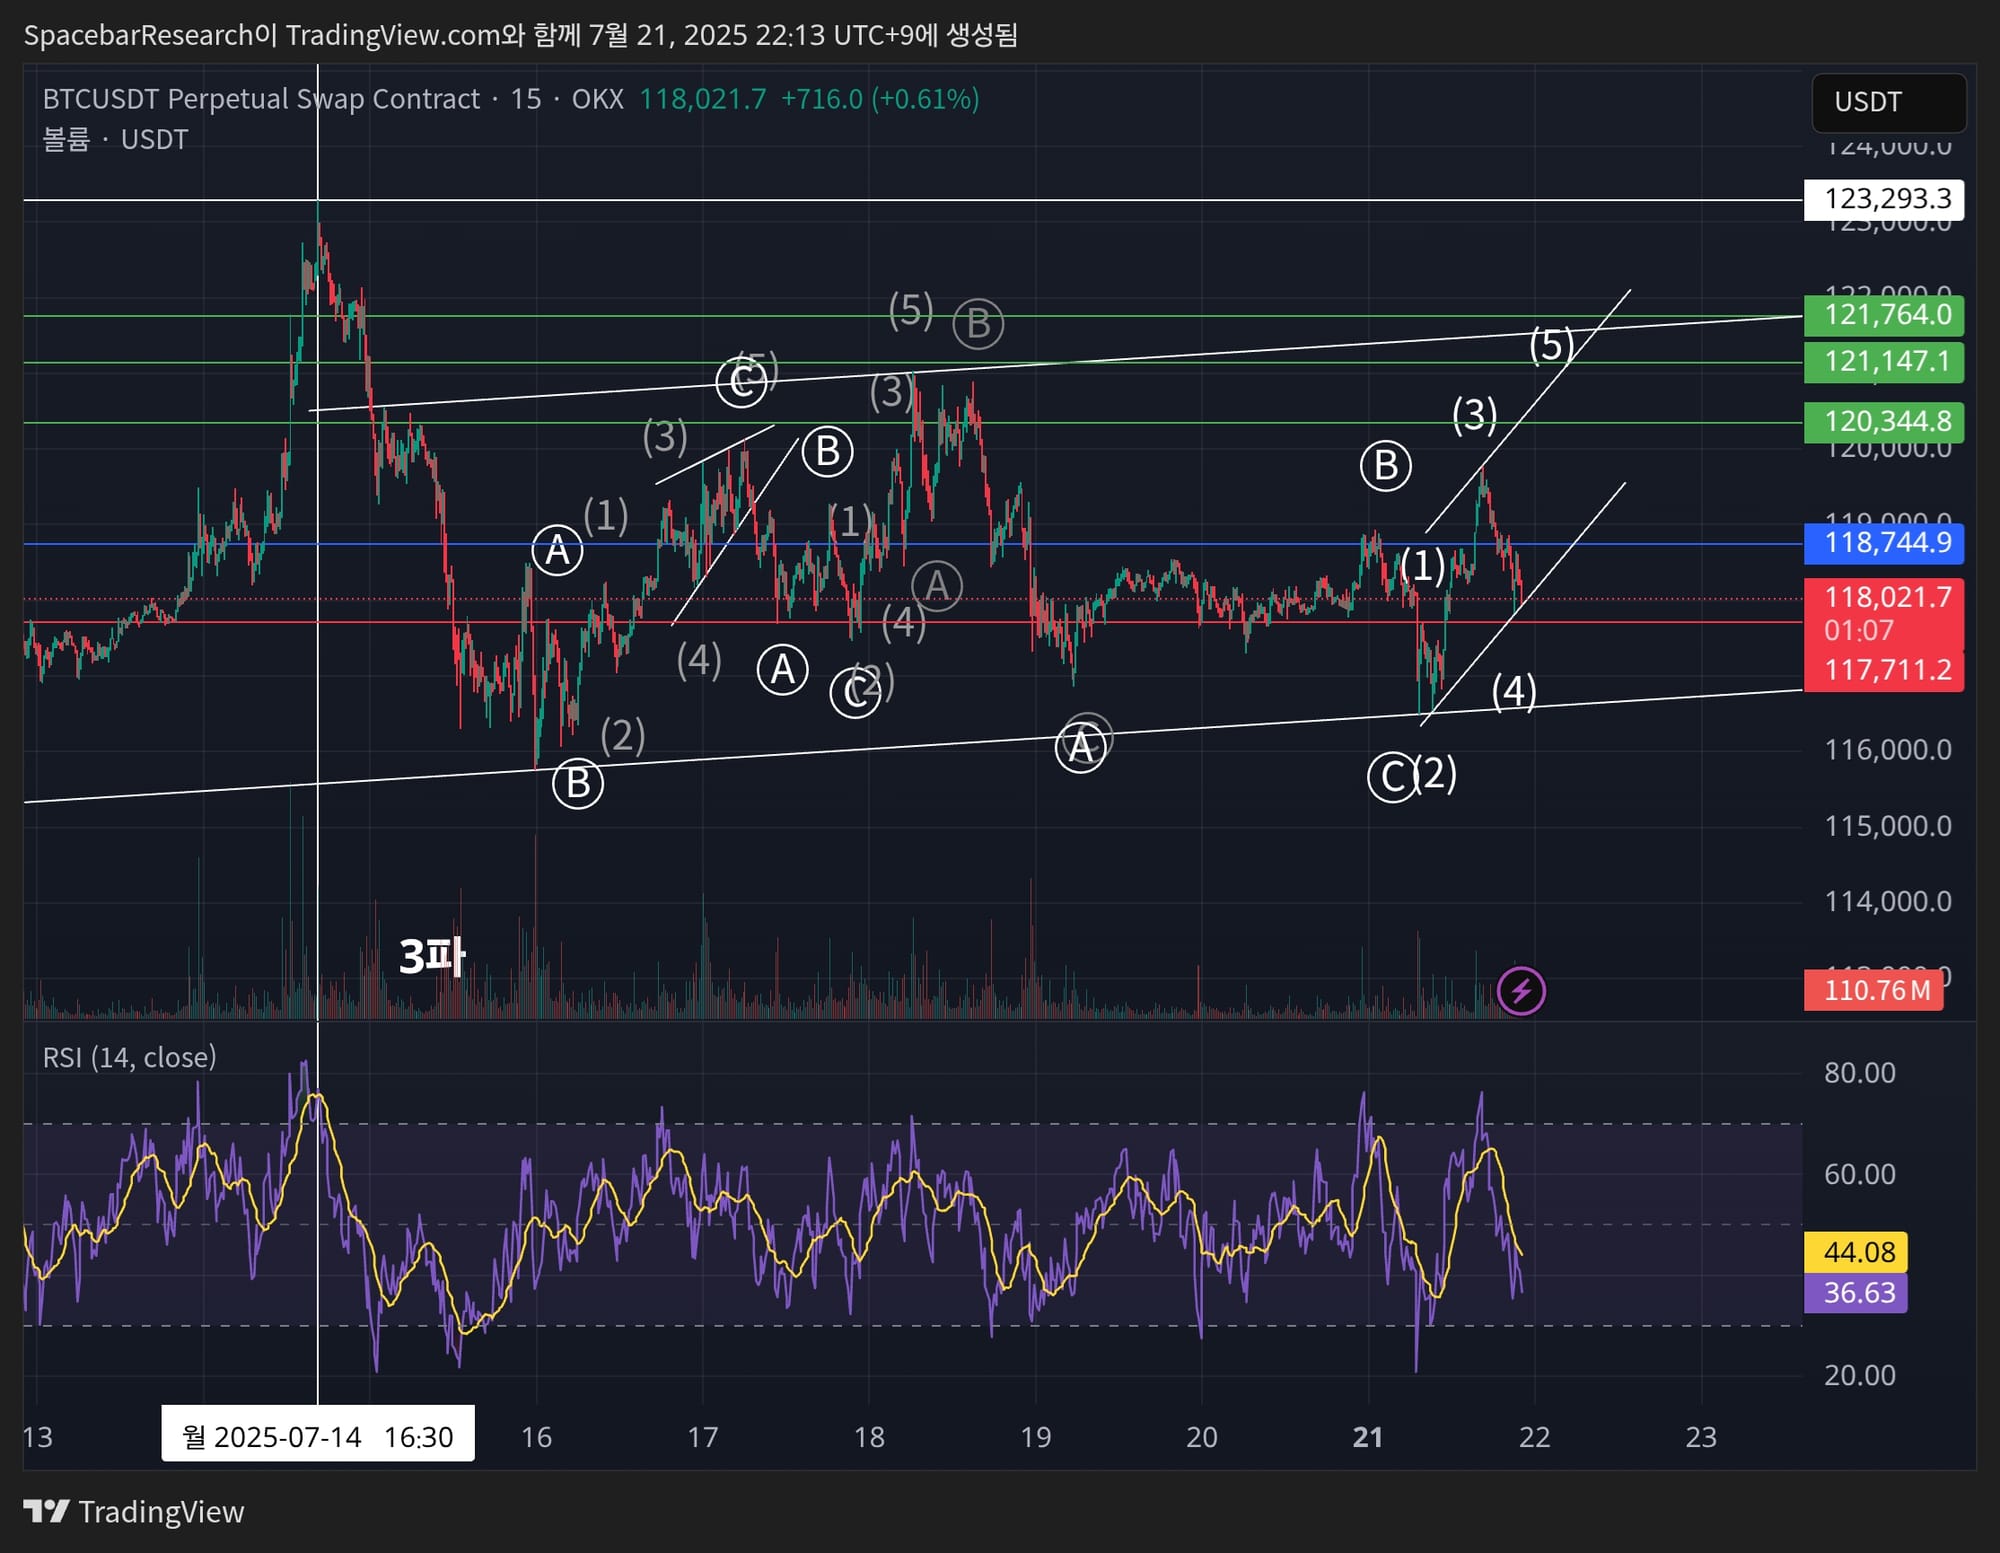Select the white (4) wave label on lower trendline
The width and height of the screenshot is (2000, 1553).
[x=1514, y=691]
